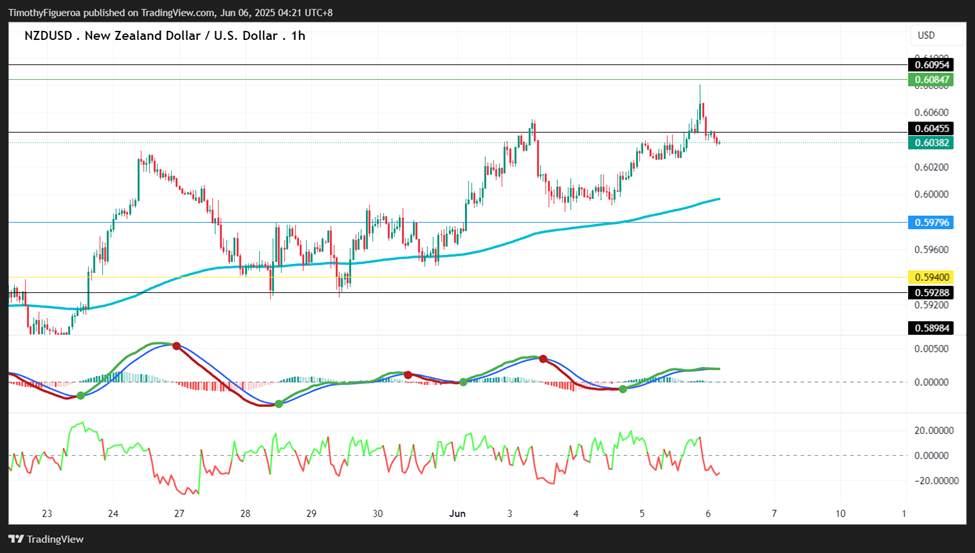Select the 0.60954 black price label

pos(930,65)
